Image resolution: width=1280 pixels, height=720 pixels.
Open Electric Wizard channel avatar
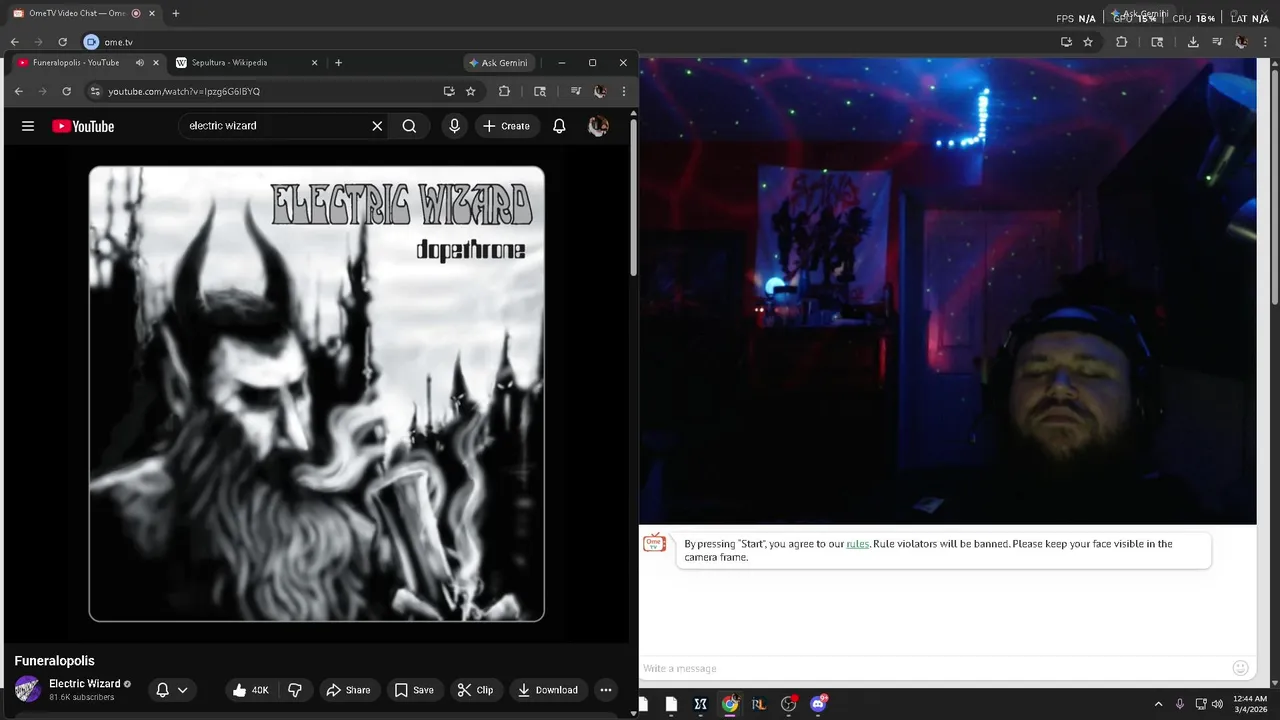(x=27, y=689)
